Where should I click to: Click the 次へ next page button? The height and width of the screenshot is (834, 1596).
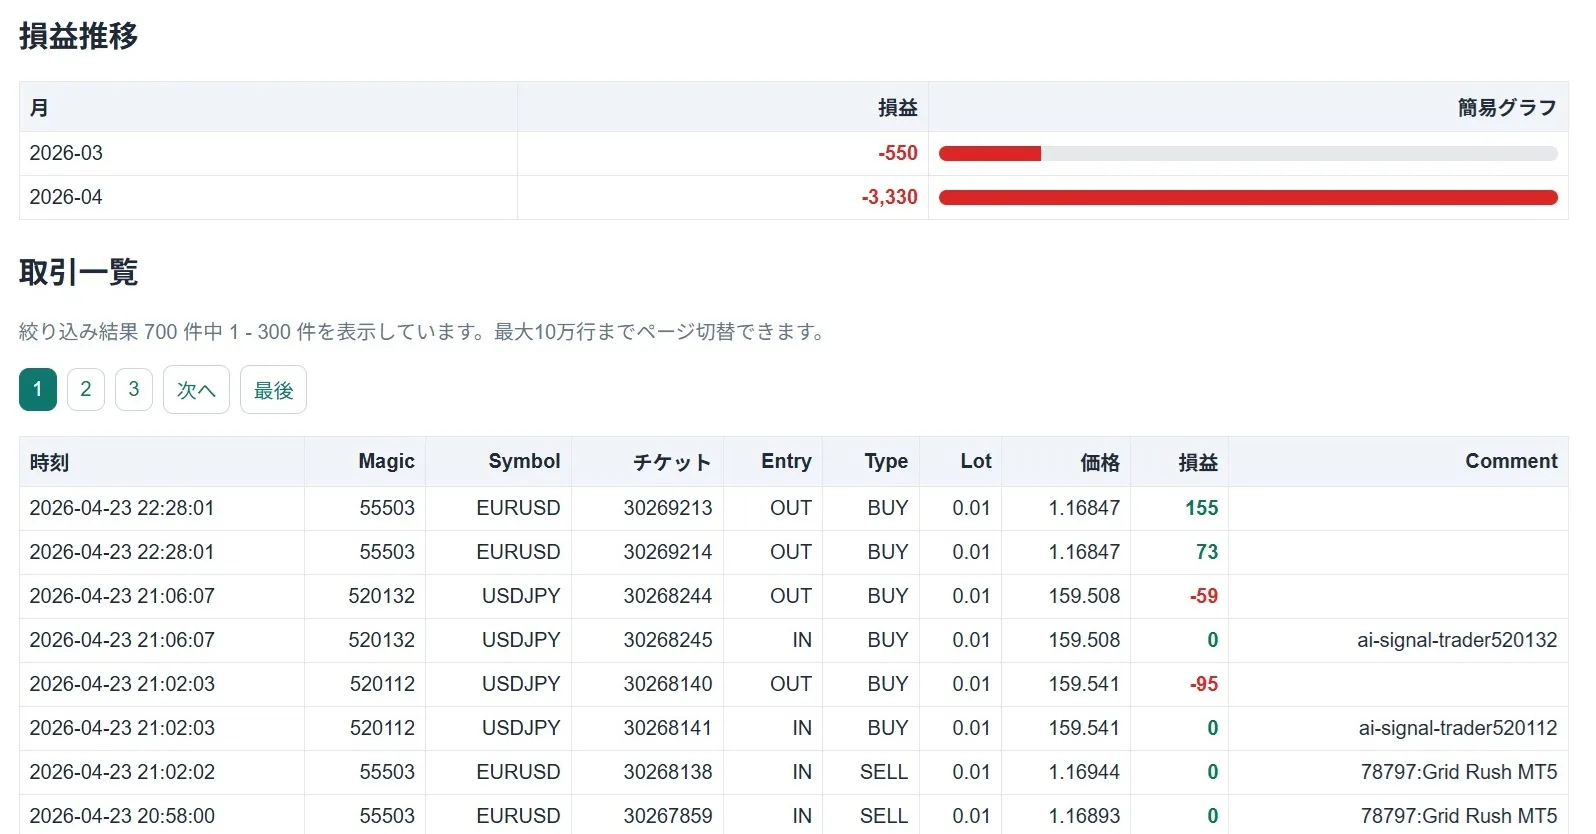click(x=196, y=389)
